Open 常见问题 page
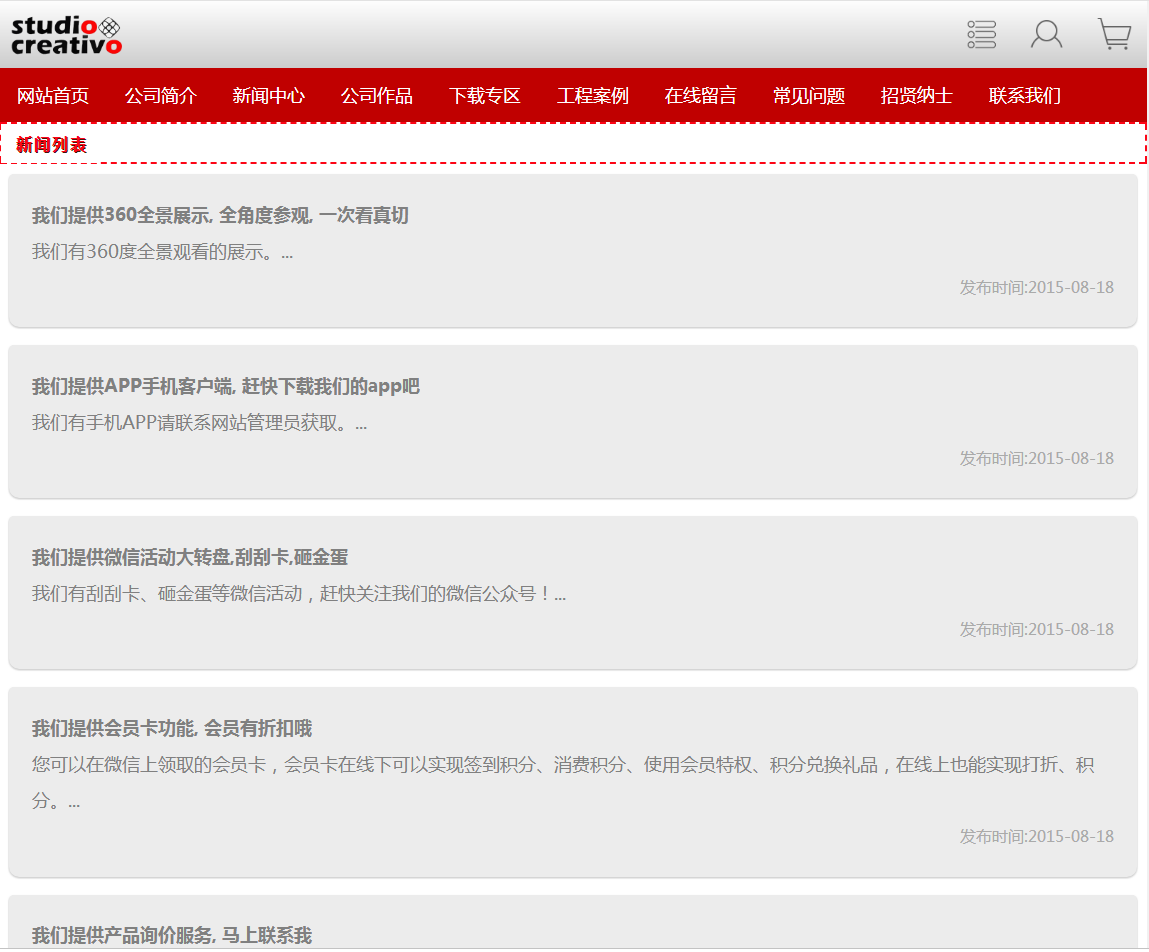 (x=809, y=96)
